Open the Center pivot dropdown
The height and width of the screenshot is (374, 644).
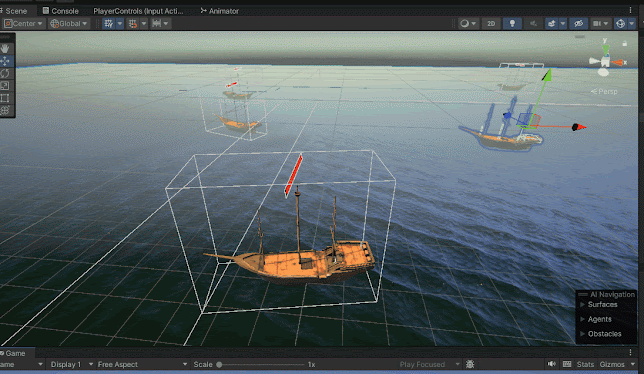23,23
